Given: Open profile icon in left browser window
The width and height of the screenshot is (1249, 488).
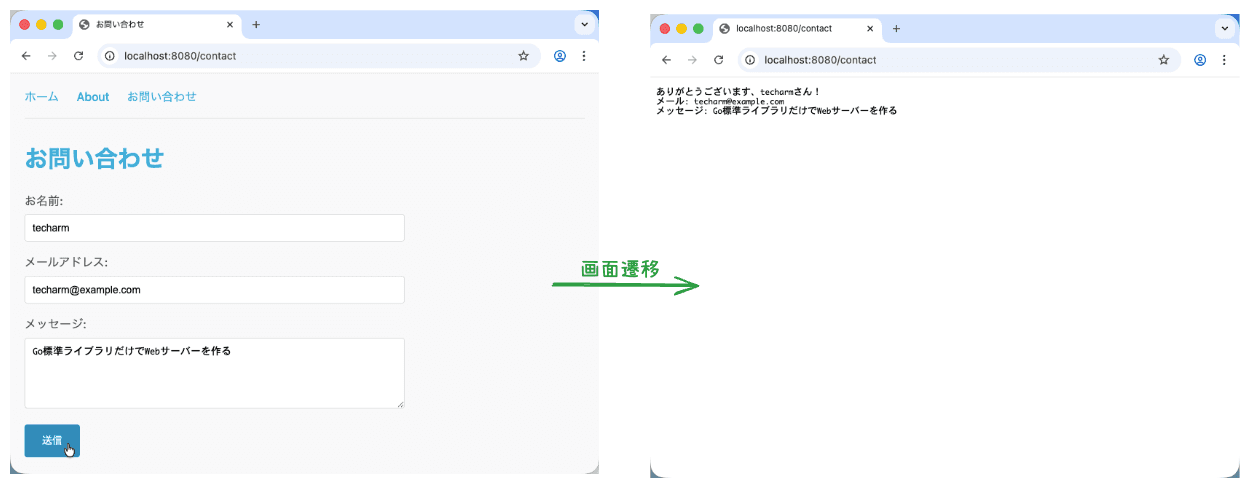Looking at the screenshot, I should pos(560,56).
